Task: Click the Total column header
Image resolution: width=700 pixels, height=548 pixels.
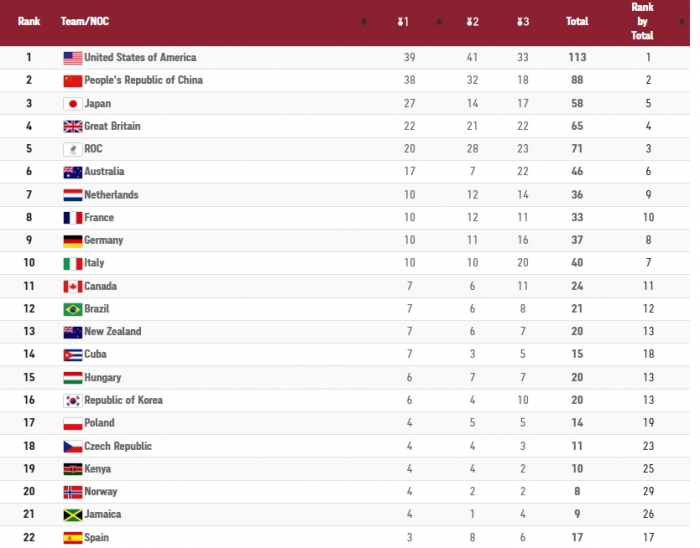Action: pyautogui.click(x=577, y=21)
